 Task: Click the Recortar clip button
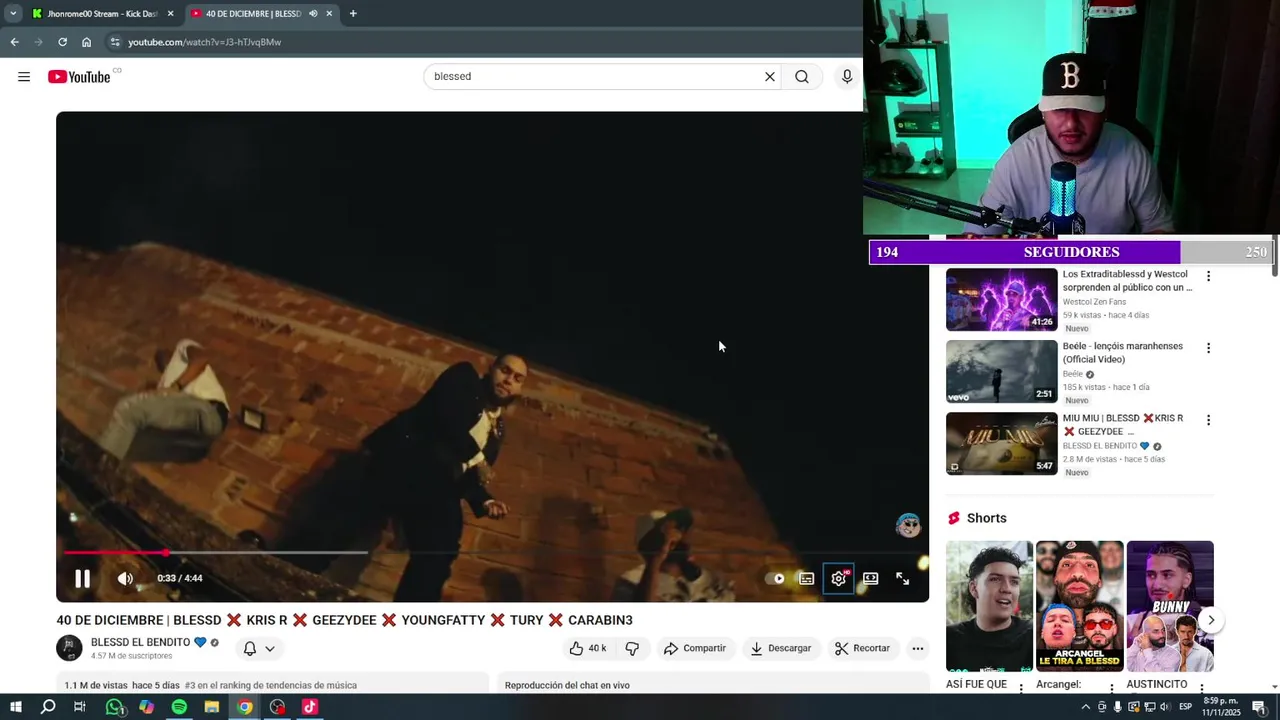point(862,648)
